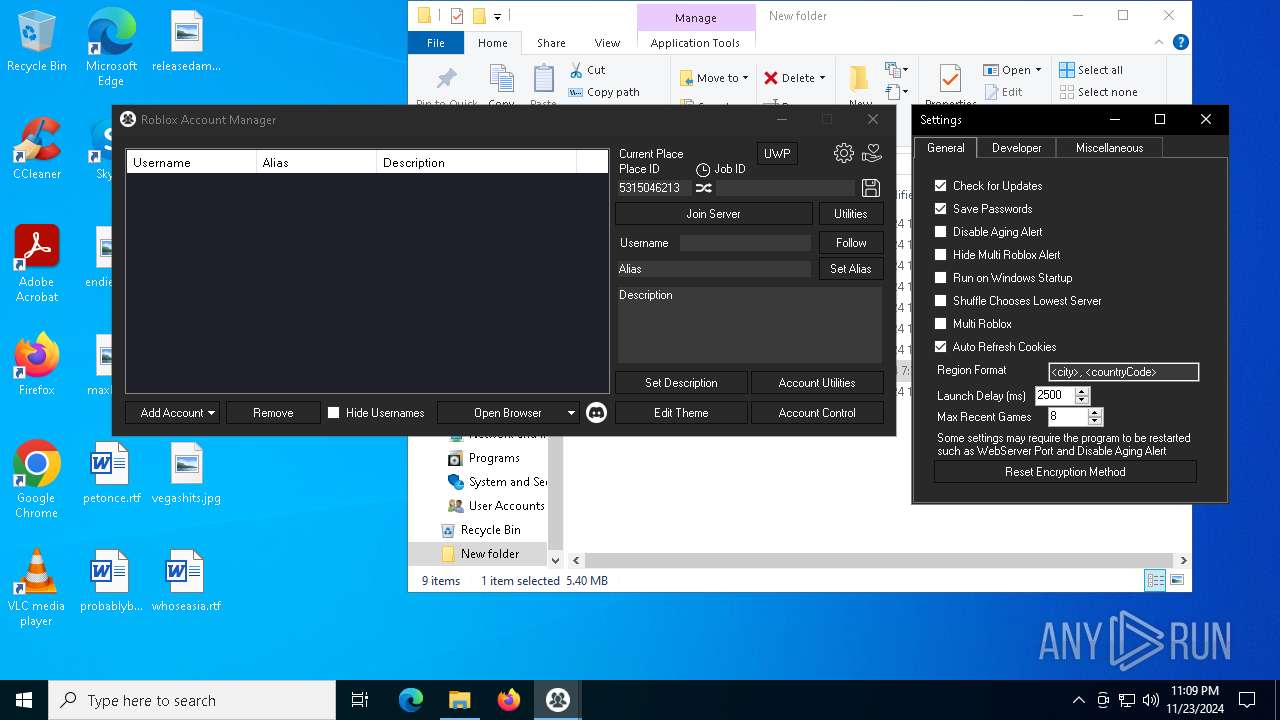
Task: Open VLC media player desktop shortcut
Action: coord(37,588)
